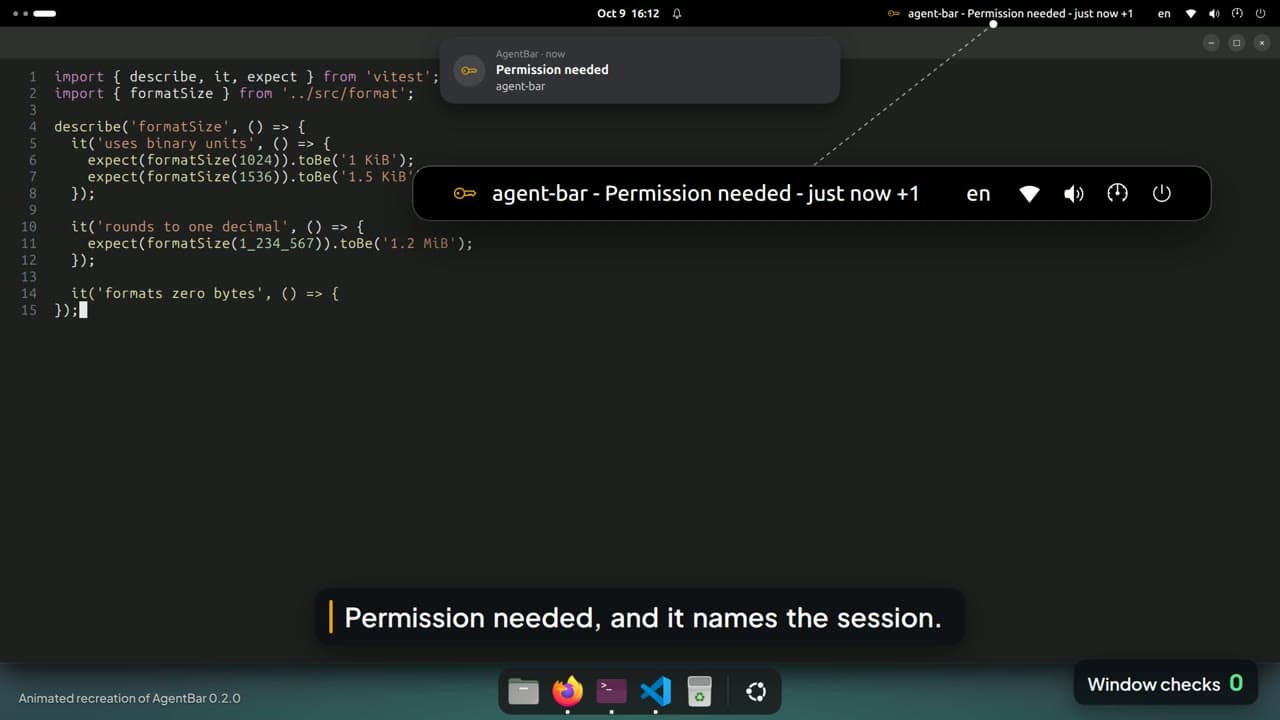The height and width of the screenshot is (720, 1280).
Task: Minimize the editor window
Action: tap(1211, 43)
